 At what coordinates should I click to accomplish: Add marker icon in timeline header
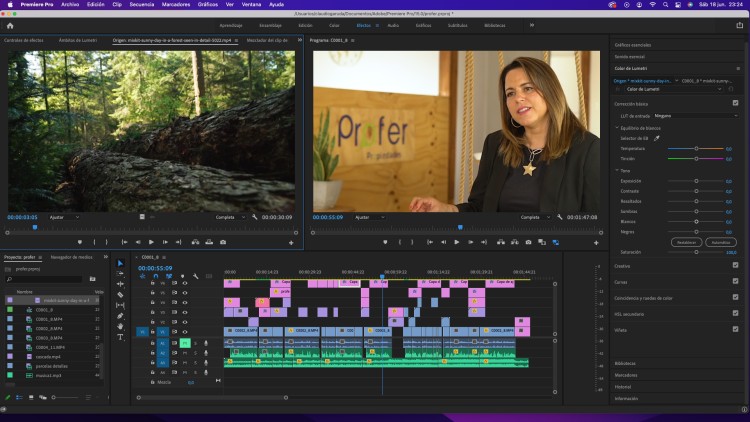click(x=182, y=276)
